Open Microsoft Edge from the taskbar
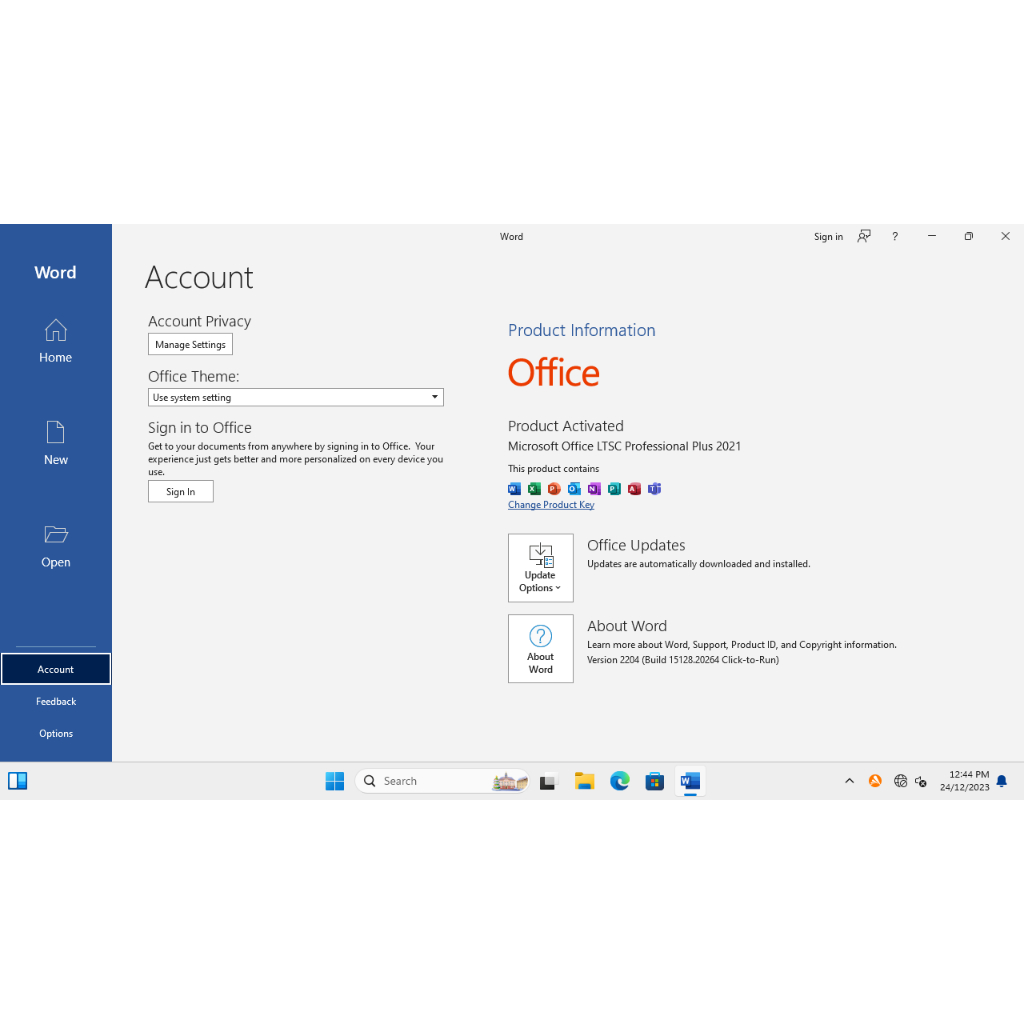 (620, 781)
